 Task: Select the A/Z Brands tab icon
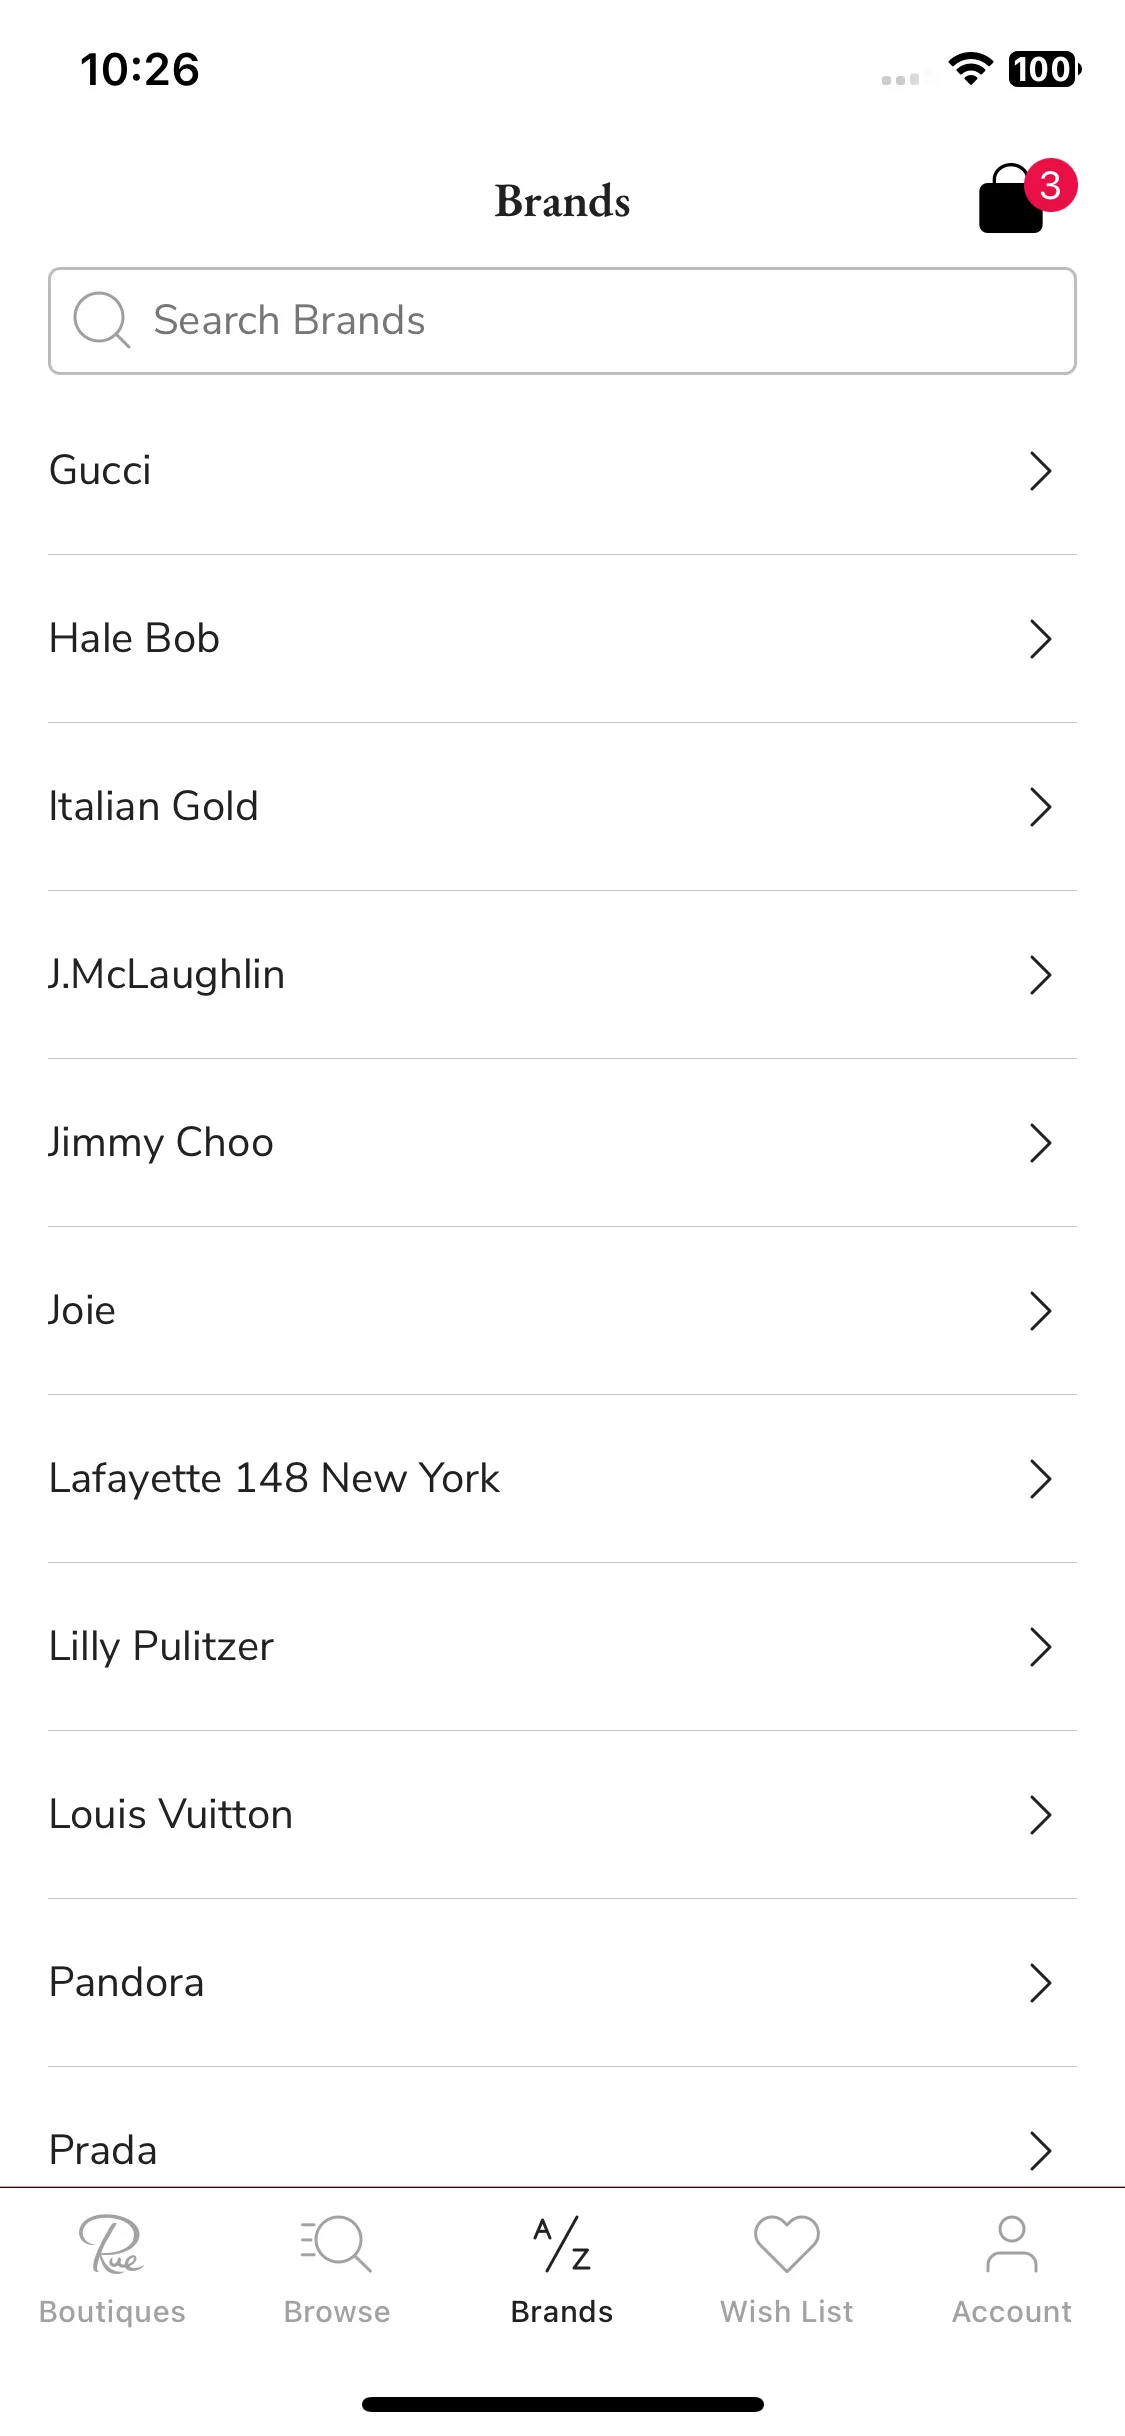pos(562,2244)
